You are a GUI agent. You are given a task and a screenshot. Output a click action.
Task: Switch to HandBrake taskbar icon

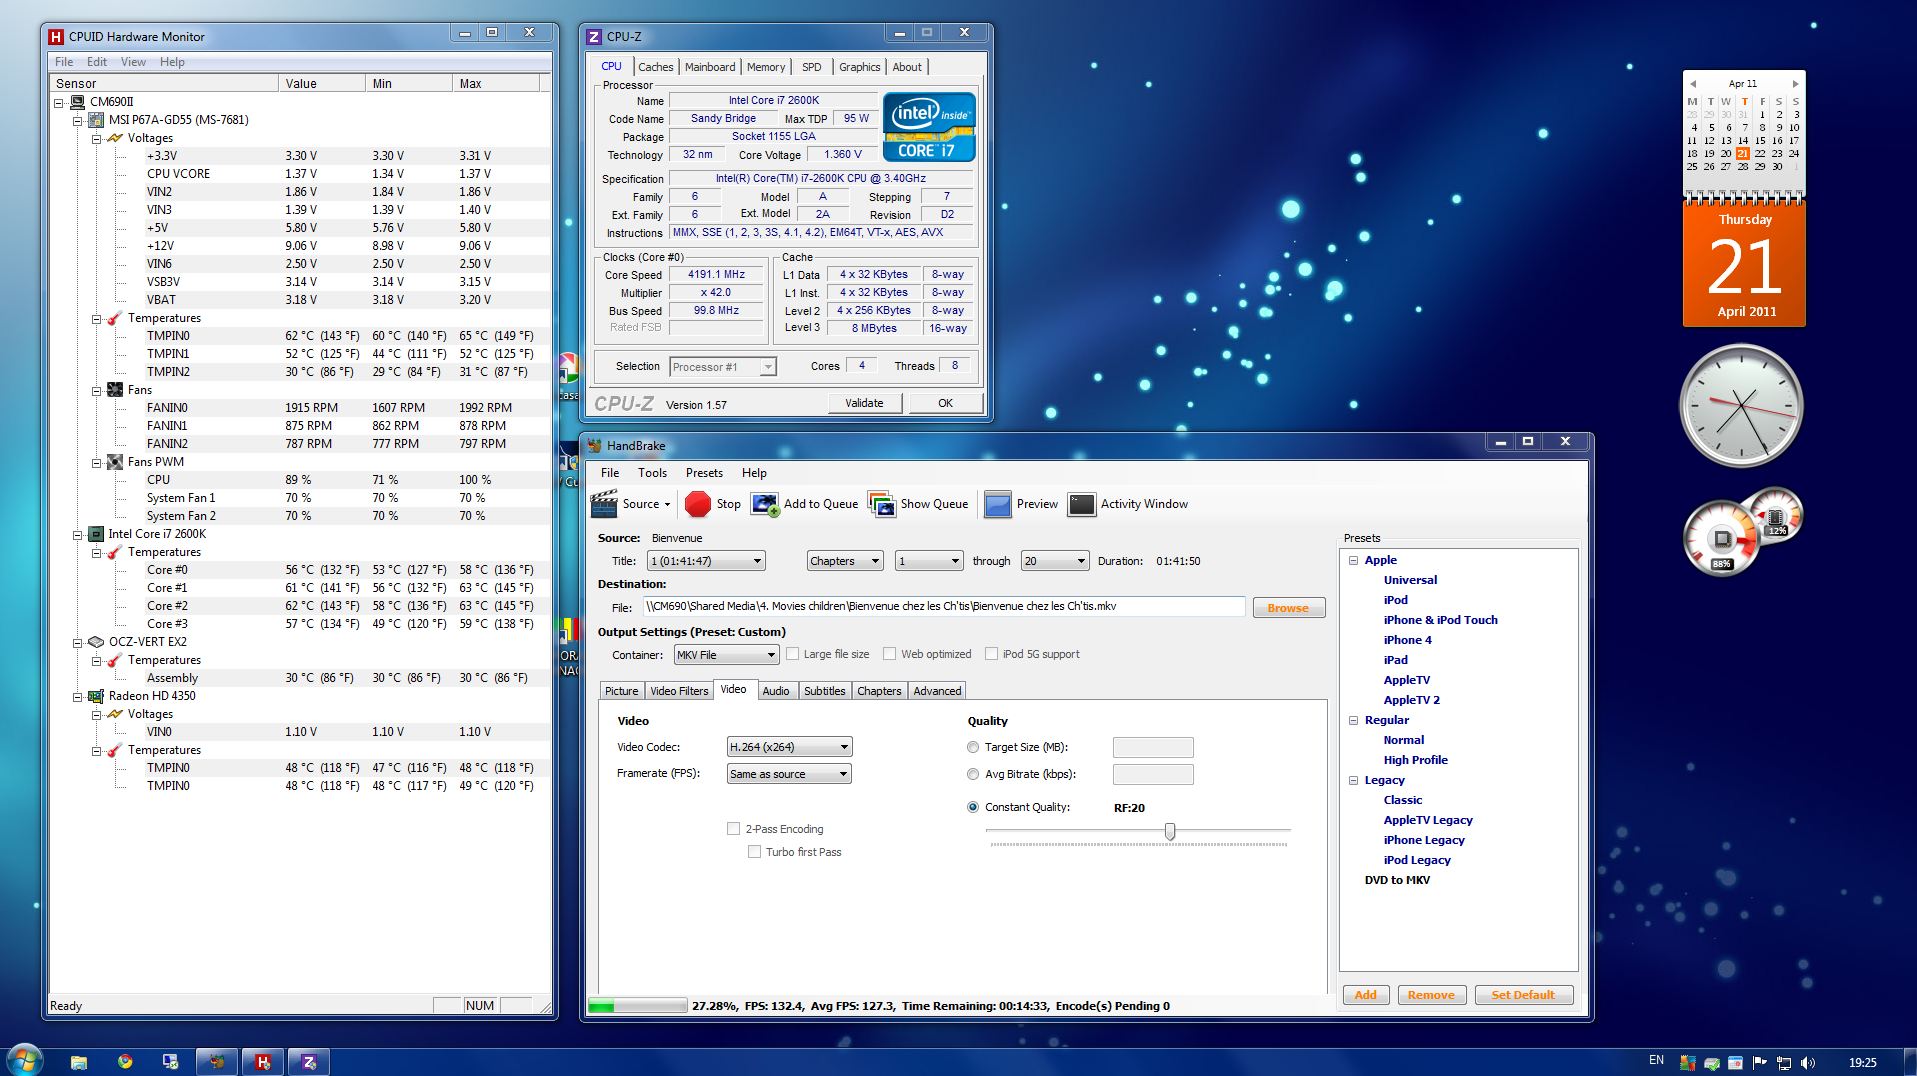(x=217, y=1061)
